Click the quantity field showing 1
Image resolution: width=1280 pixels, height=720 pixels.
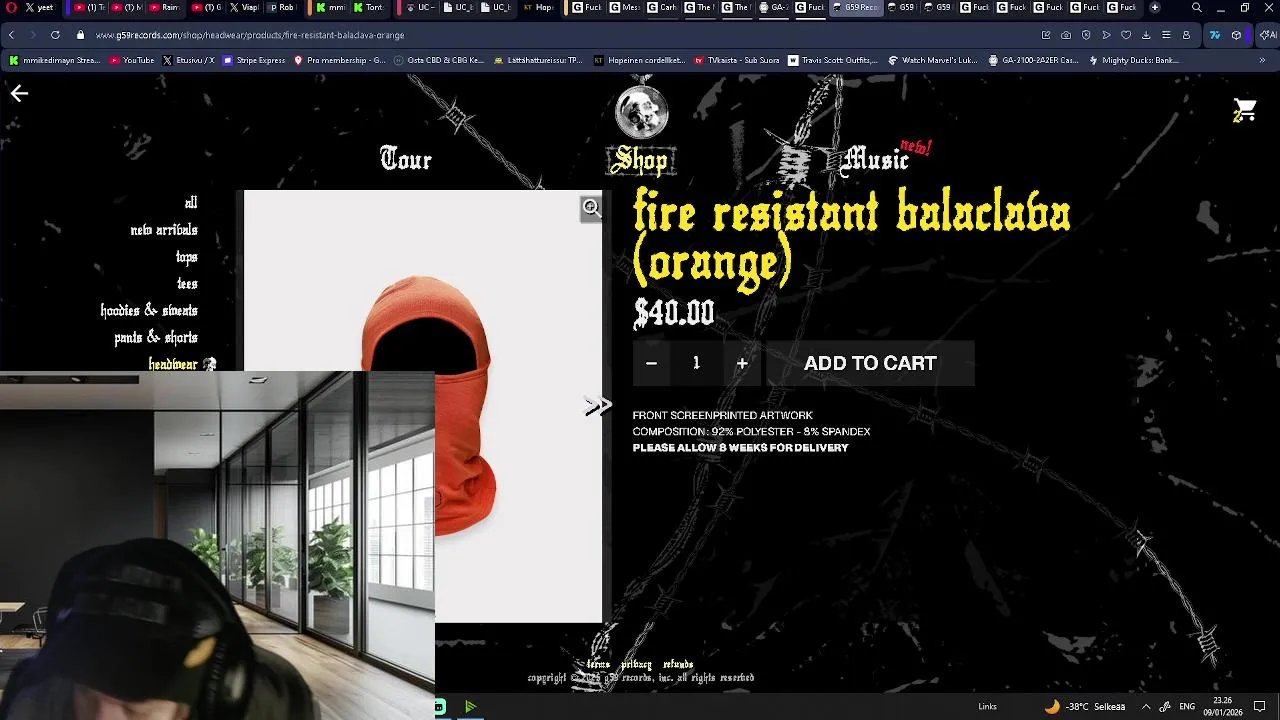[x=696, y=363]
